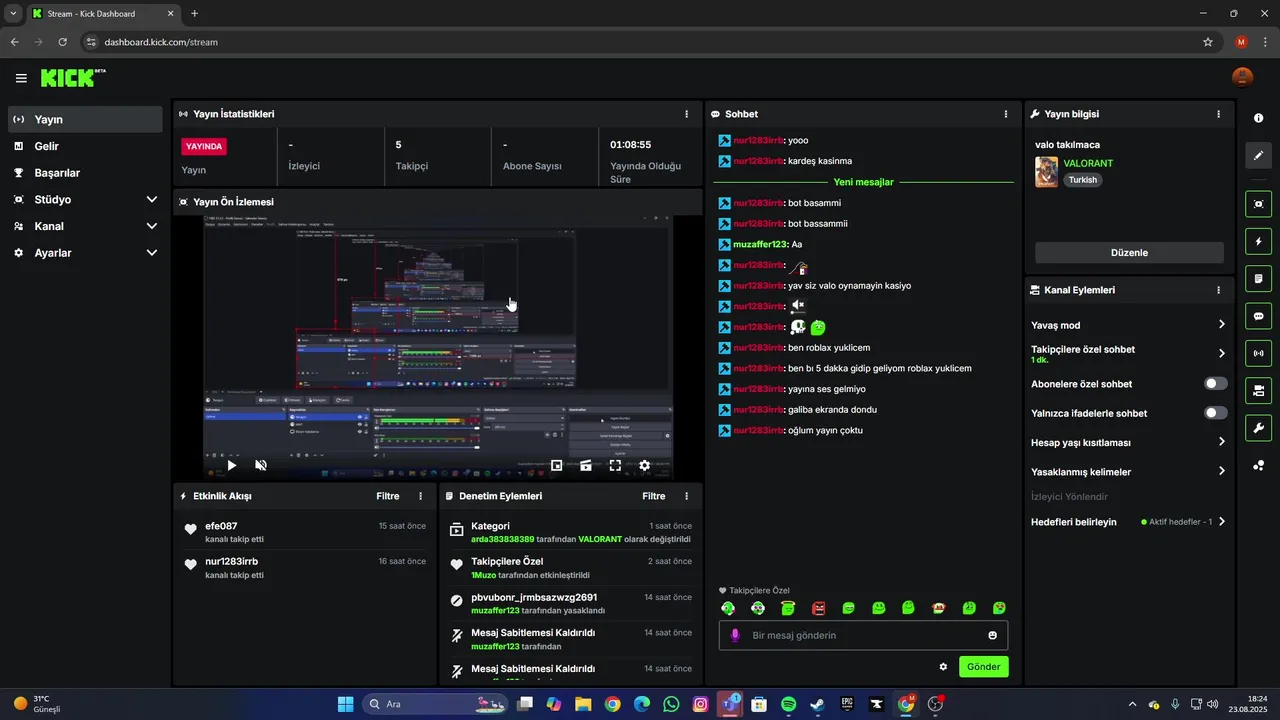Open the user profile avatar menu
The height and width of the screenshot is (720, 1280).
(1242, 78)
